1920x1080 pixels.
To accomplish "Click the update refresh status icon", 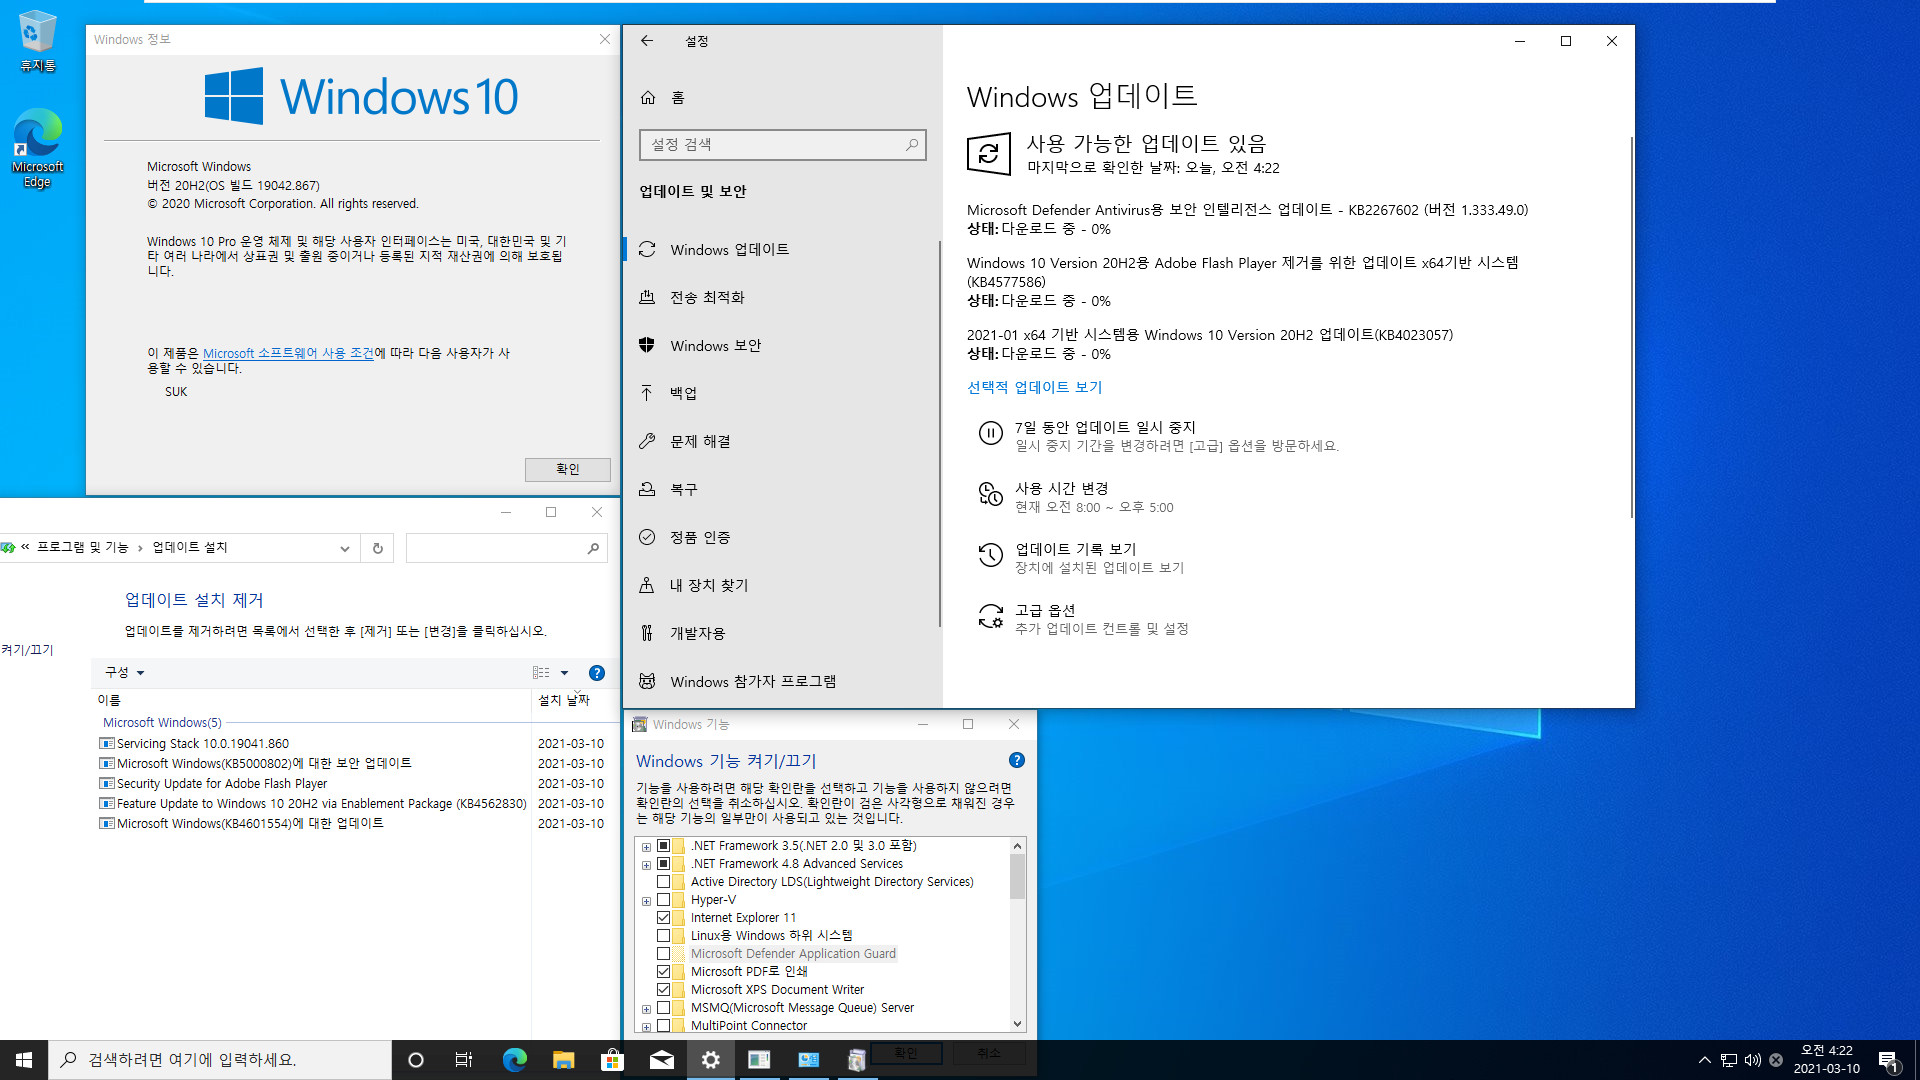I will pyautogui.click(x=988, y=153).
